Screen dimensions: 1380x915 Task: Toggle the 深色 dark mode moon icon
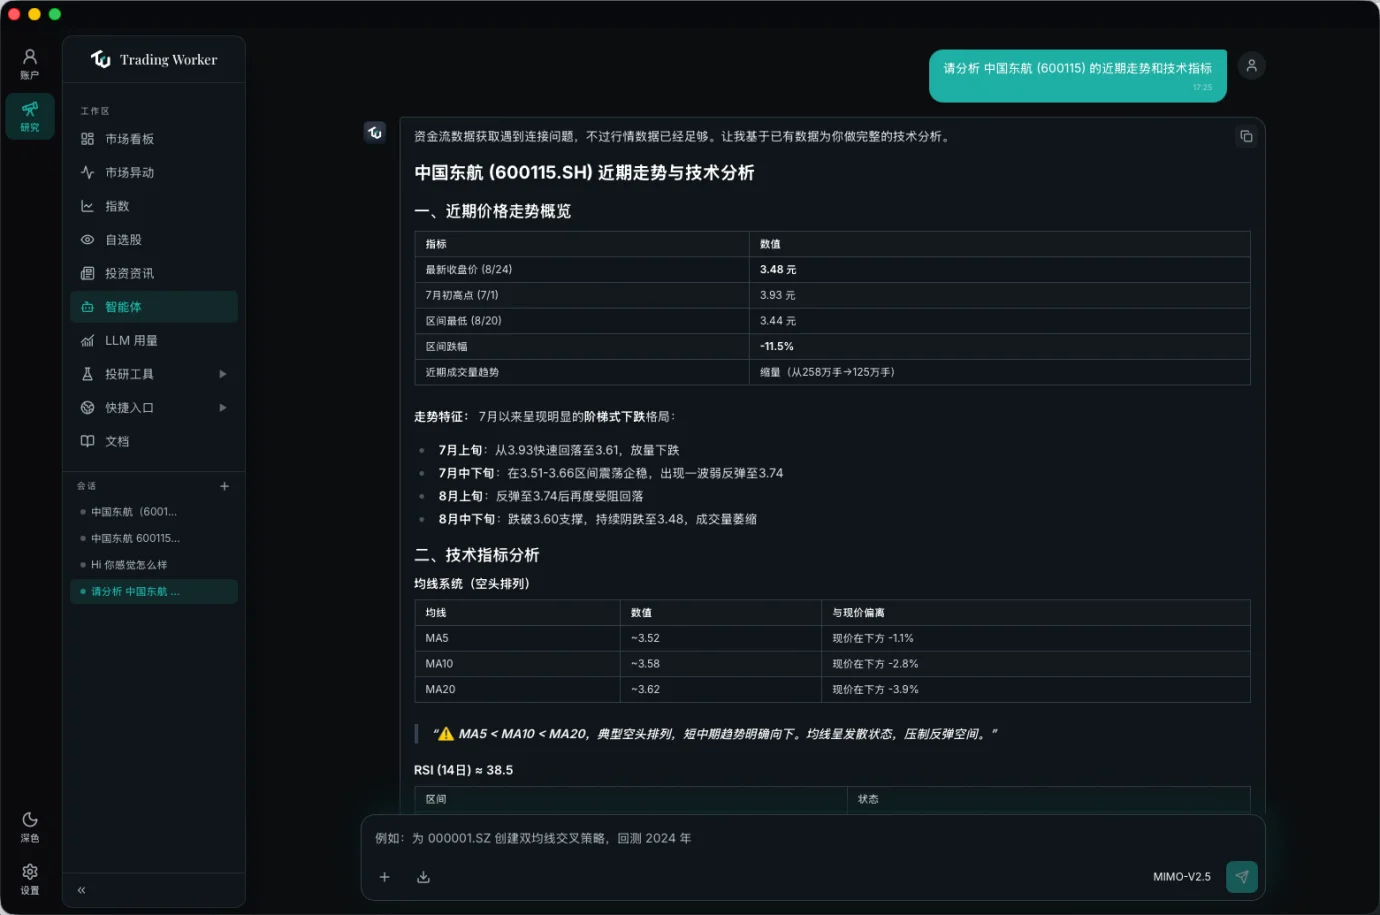click(30, 826)
